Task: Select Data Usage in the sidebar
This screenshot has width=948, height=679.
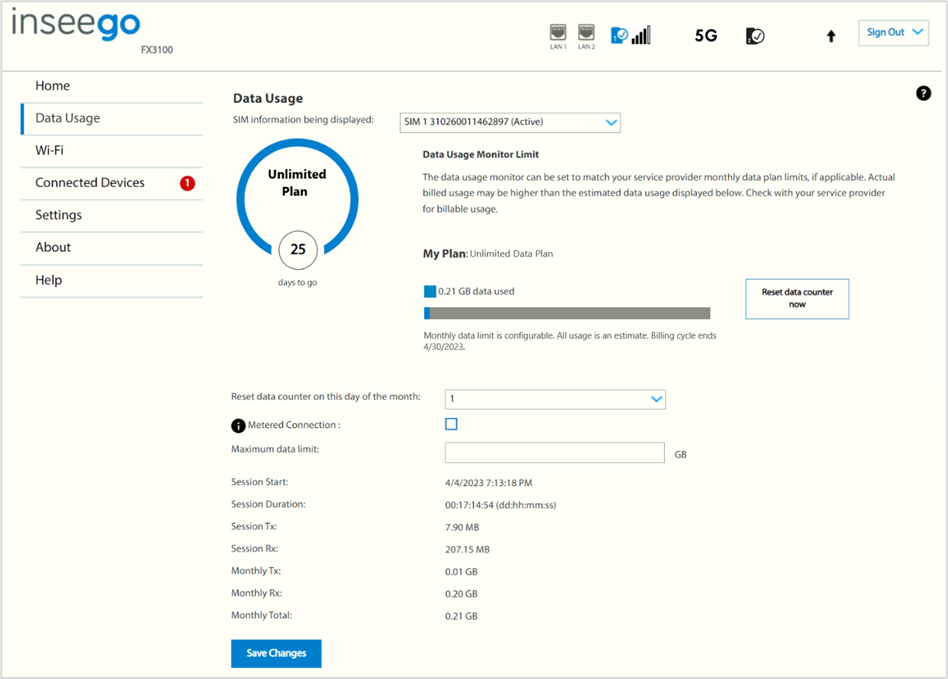Action: [111, 119]
